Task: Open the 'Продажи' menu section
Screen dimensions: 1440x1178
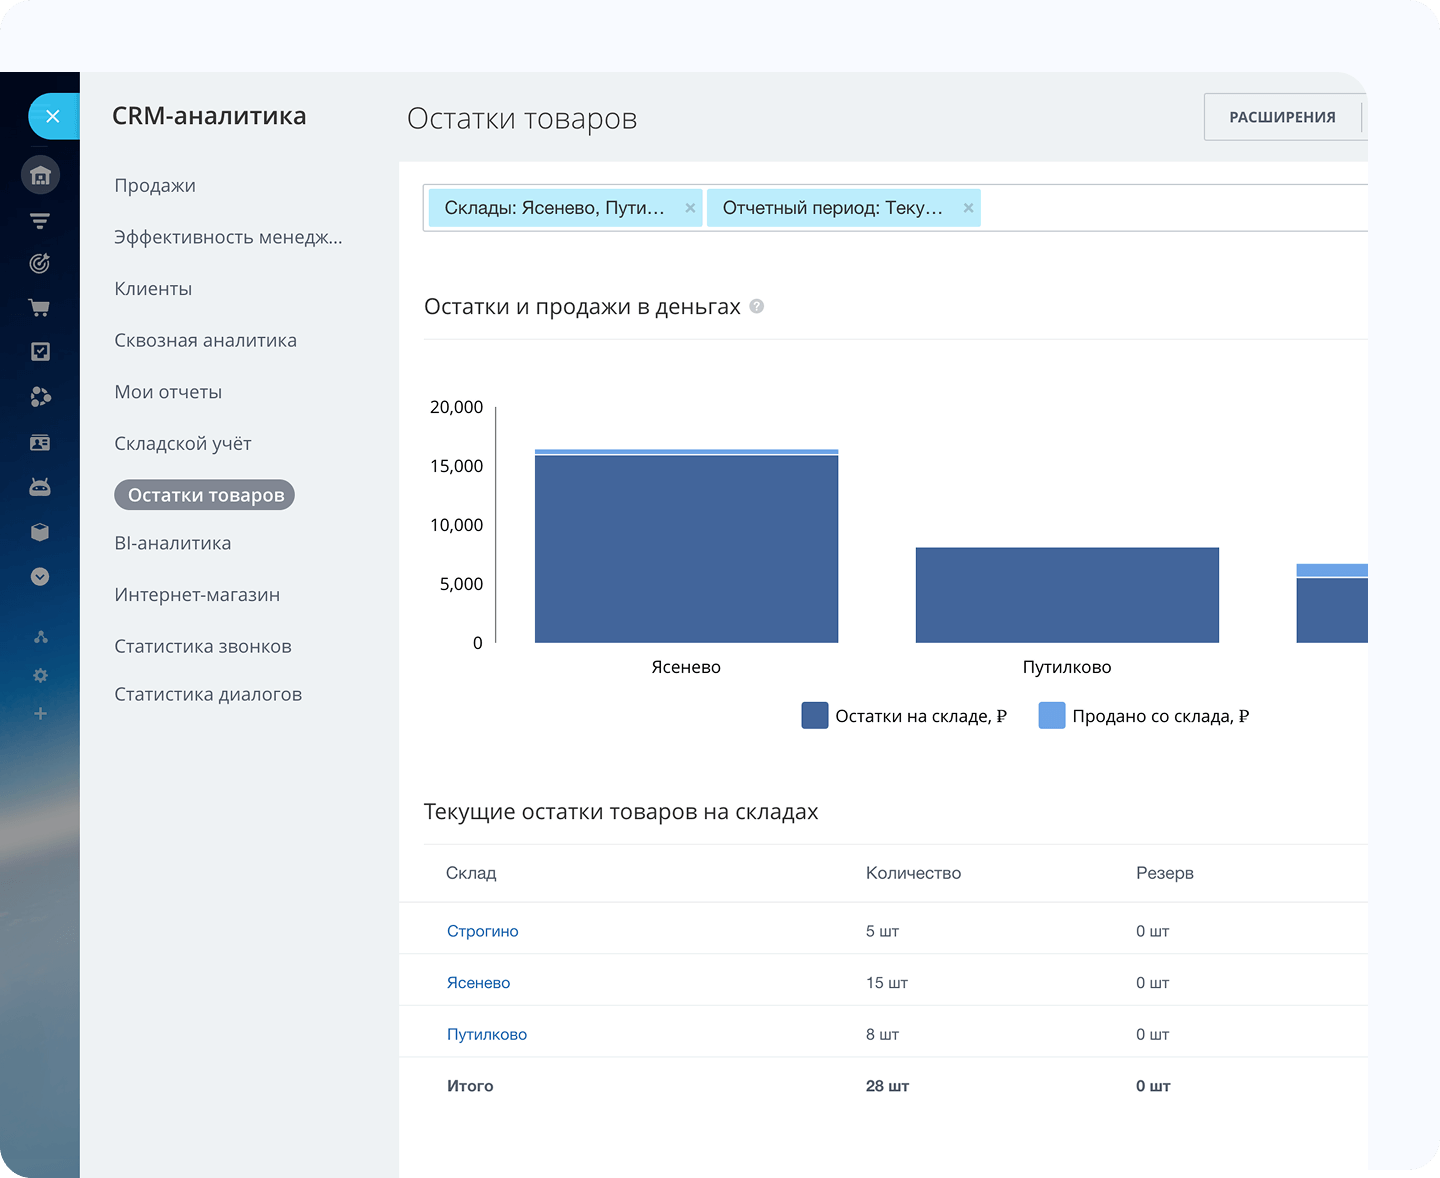Action: pos(155,186)
